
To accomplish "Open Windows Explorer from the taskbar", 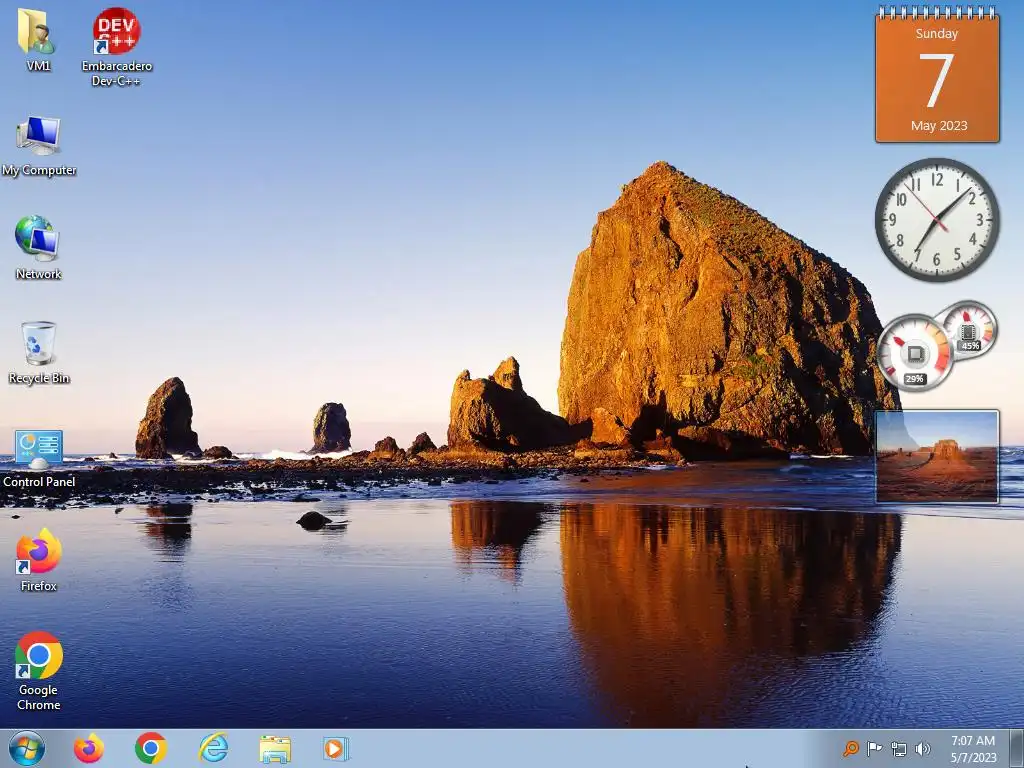I will [x=275, y=749].
